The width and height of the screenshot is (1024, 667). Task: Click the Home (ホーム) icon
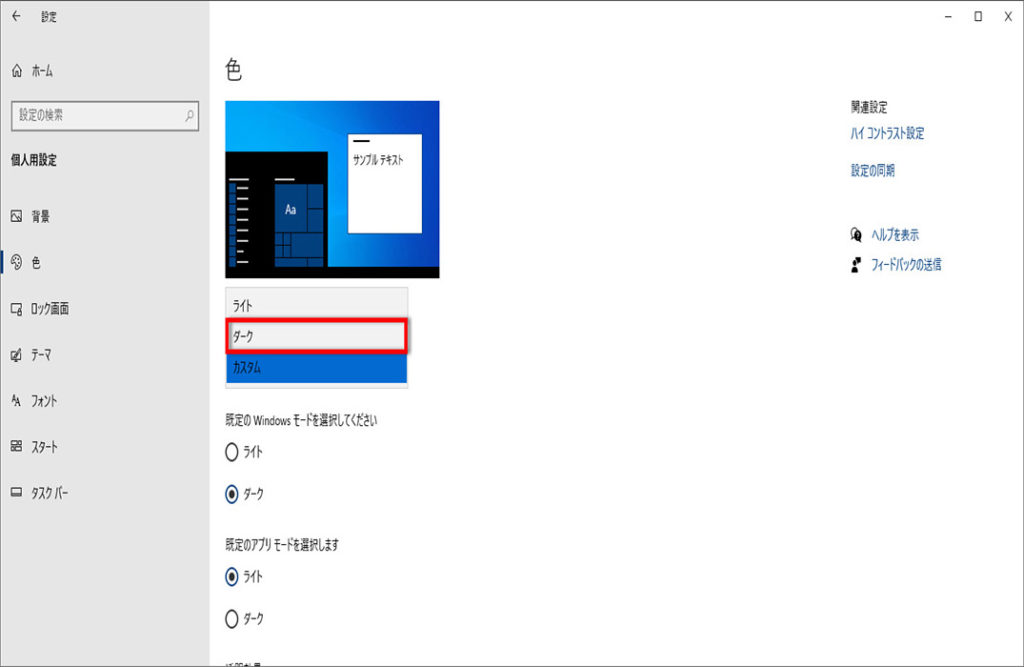pos(16,71)
